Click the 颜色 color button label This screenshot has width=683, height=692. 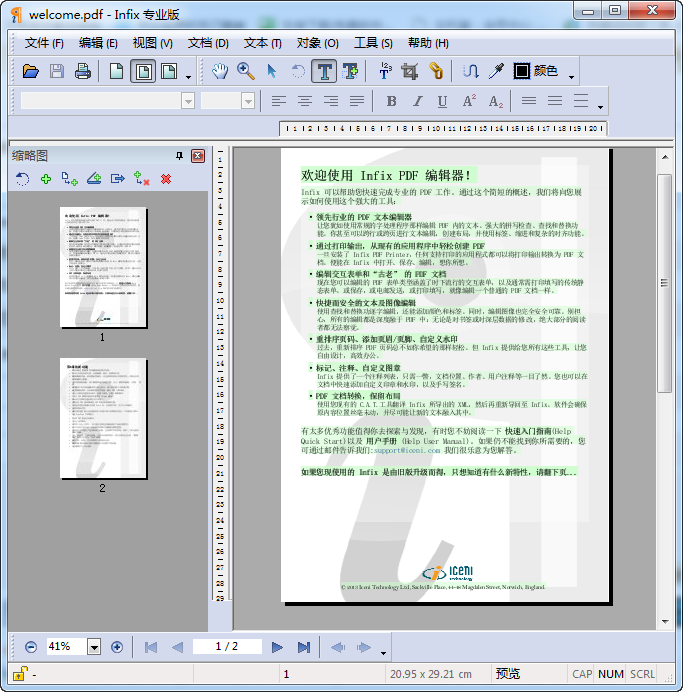(x=545, y=71)
